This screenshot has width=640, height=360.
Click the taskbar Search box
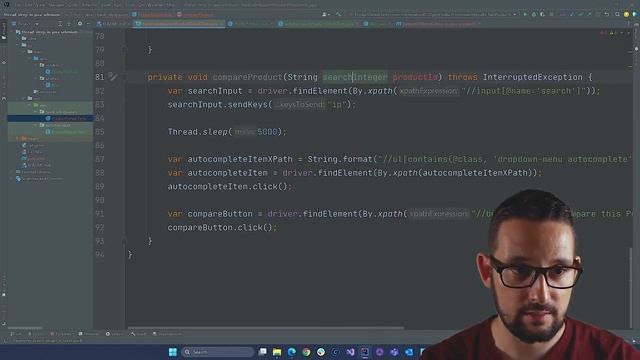(x=218, y=352)
